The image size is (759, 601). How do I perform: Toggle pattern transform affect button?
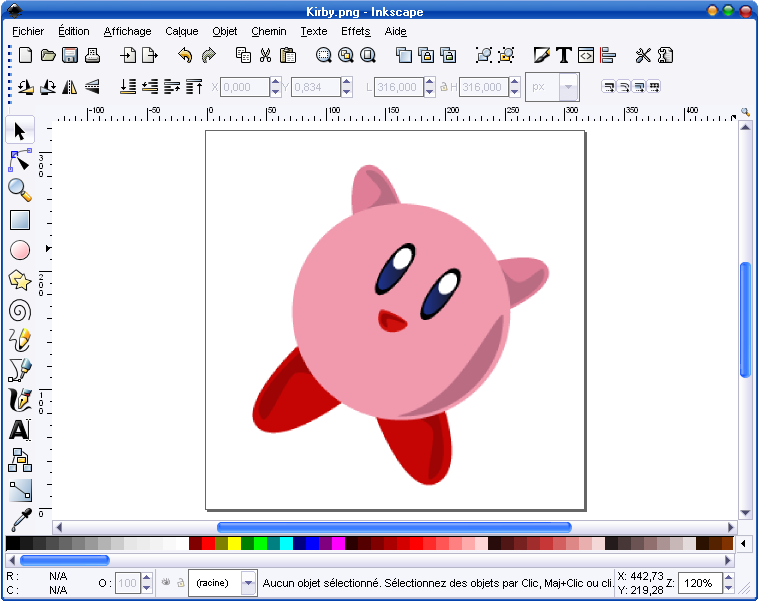click(x=653, y=87)
